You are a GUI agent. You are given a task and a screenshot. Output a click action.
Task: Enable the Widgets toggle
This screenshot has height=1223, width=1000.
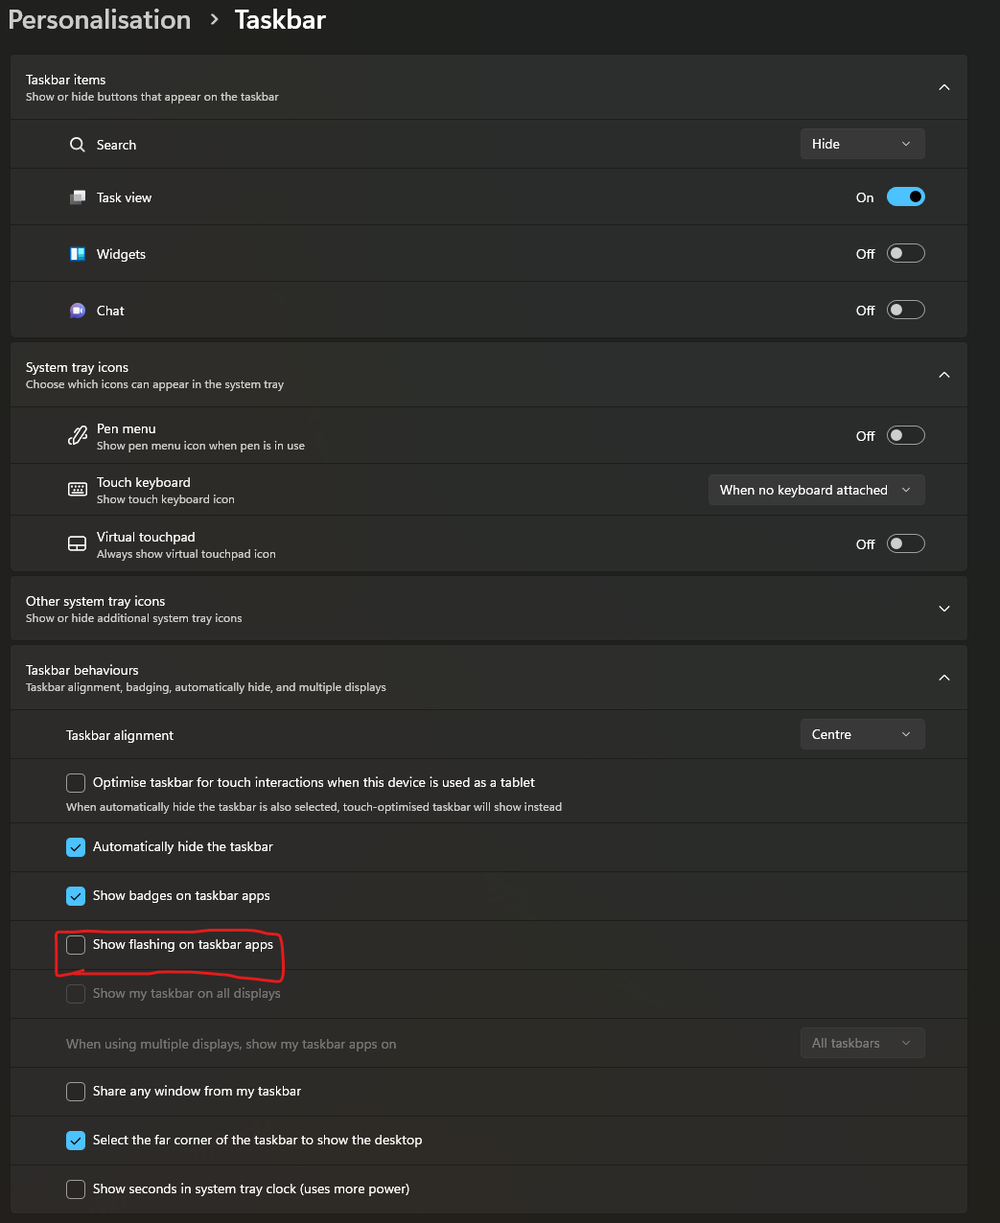905,252
